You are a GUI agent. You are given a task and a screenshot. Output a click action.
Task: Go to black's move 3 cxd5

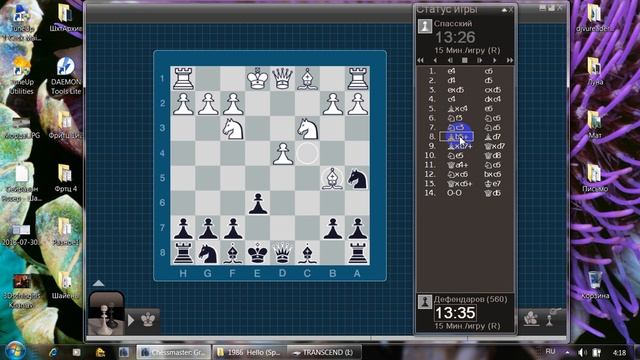pyautogui.click(x=493, y=90)
